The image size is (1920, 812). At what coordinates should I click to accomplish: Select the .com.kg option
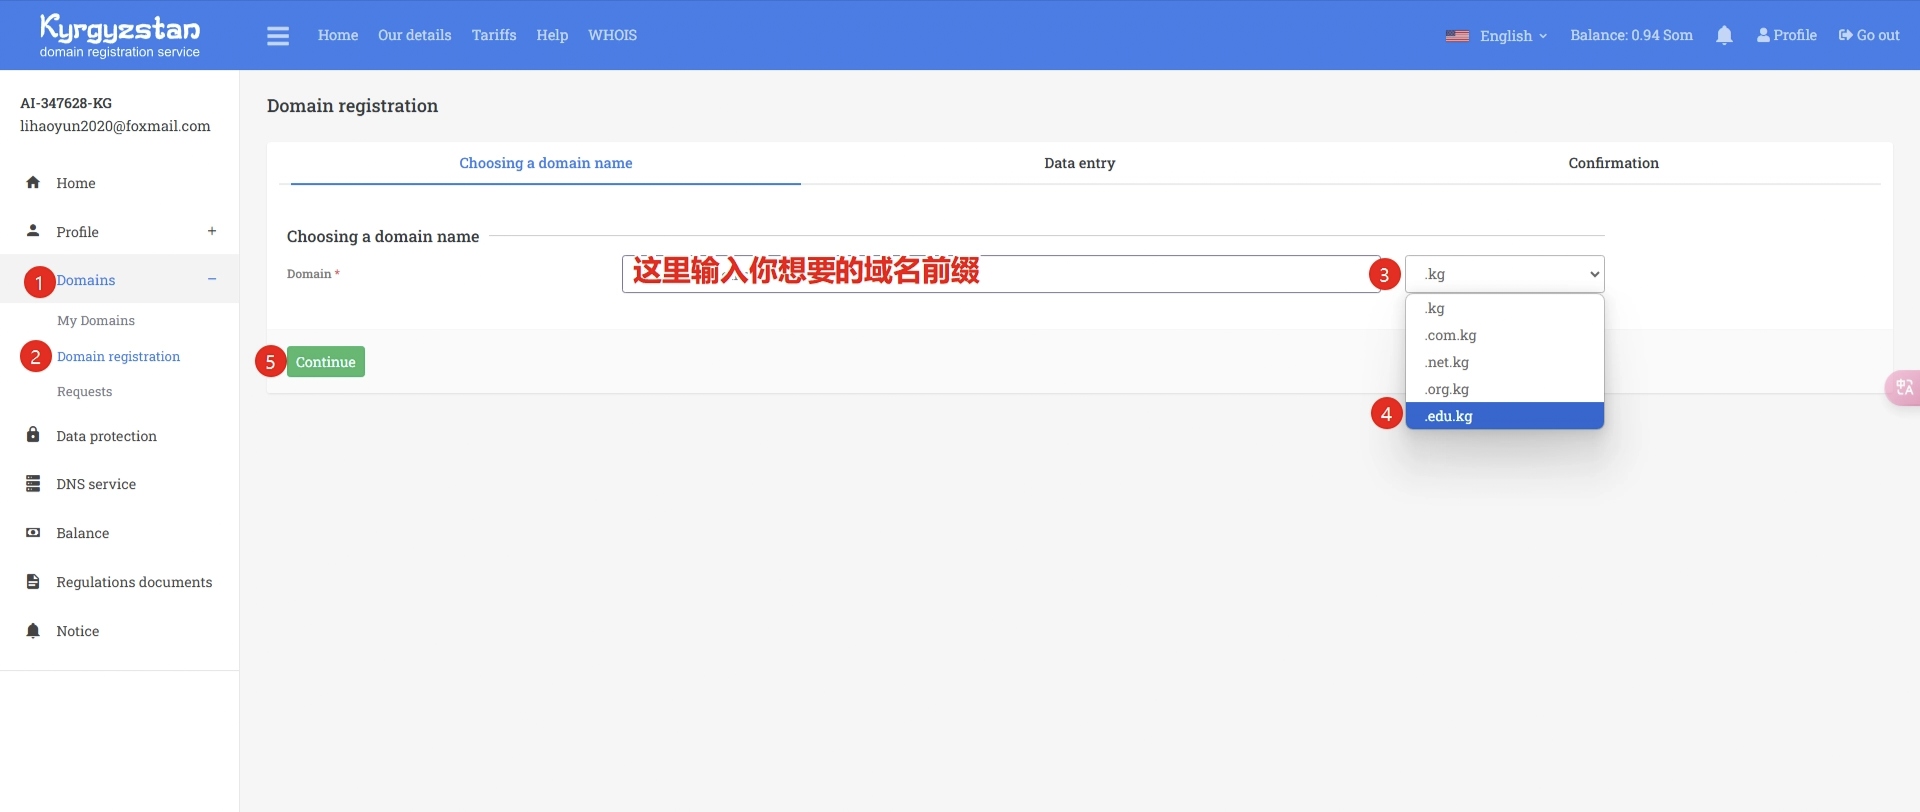[x=1504, y=335]
